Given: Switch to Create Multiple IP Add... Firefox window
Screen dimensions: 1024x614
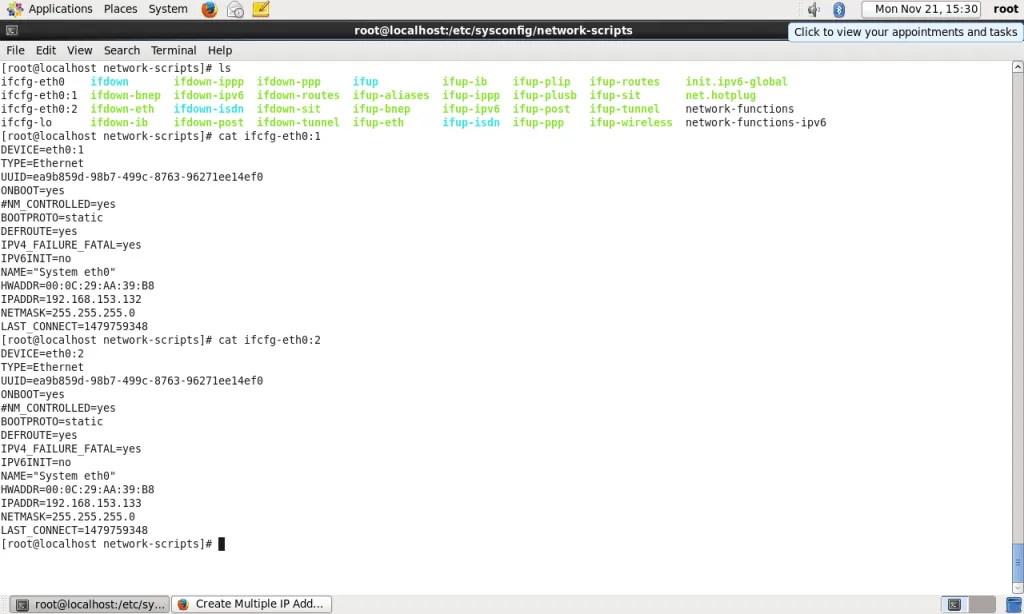Looking at the screenshot, I should tap(251, 604).
